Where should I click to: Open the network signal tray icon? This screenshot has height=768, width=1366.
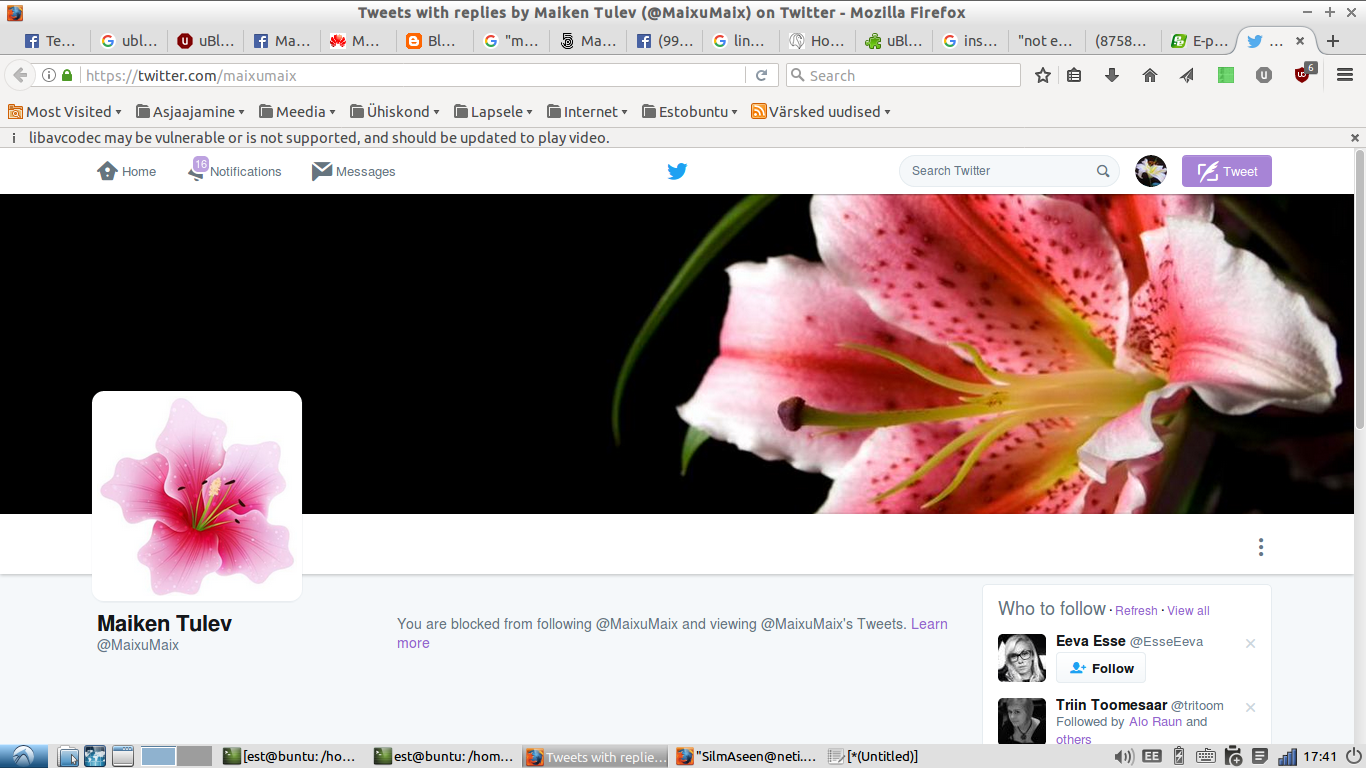[1288, 756]
